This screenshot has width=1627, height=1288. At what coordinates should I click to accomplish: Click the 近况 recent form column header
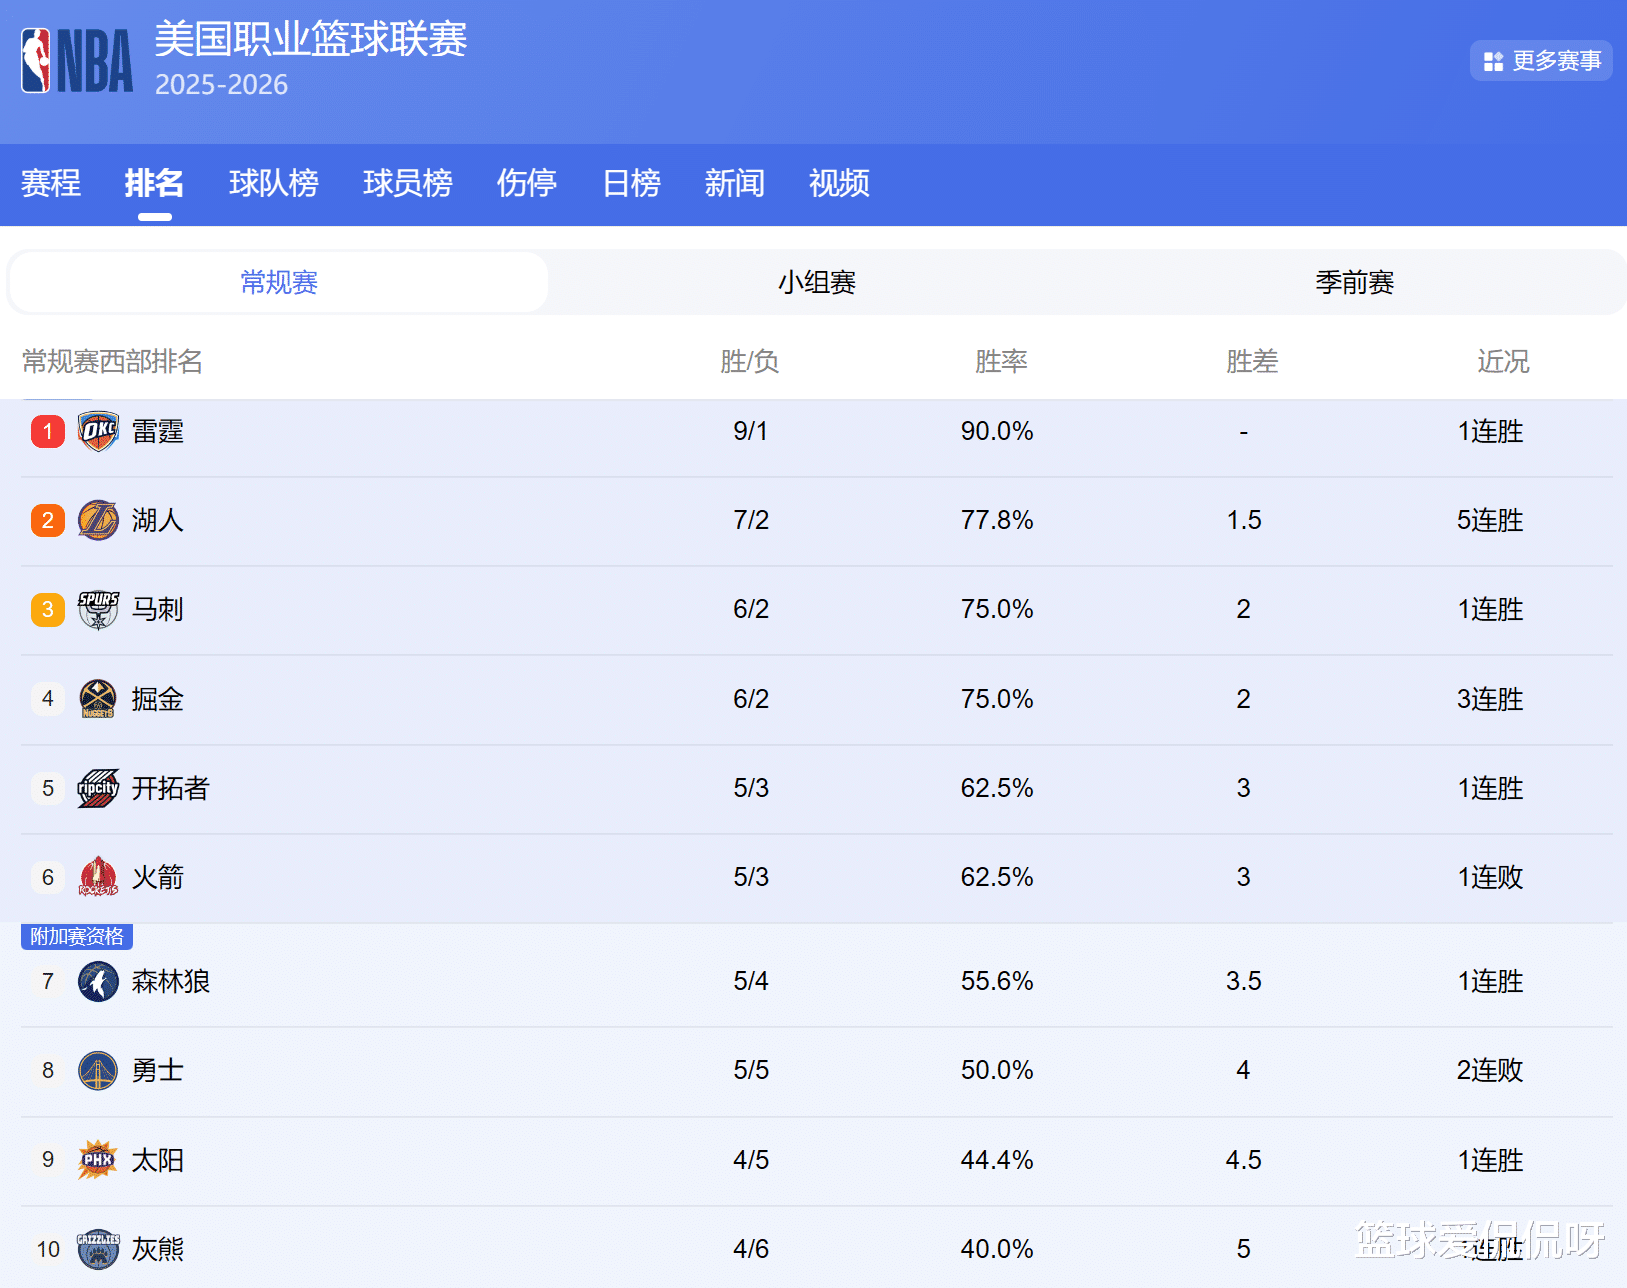[1503, 361]
